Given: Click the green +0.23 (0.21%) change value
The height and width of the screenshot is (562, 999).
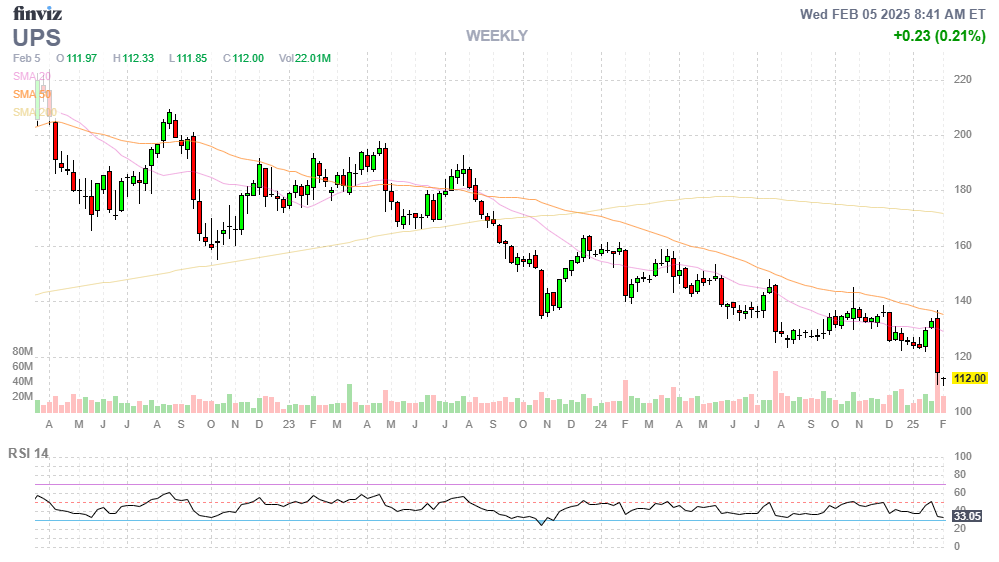Looking at the screenshot, I should coord(939,36).
